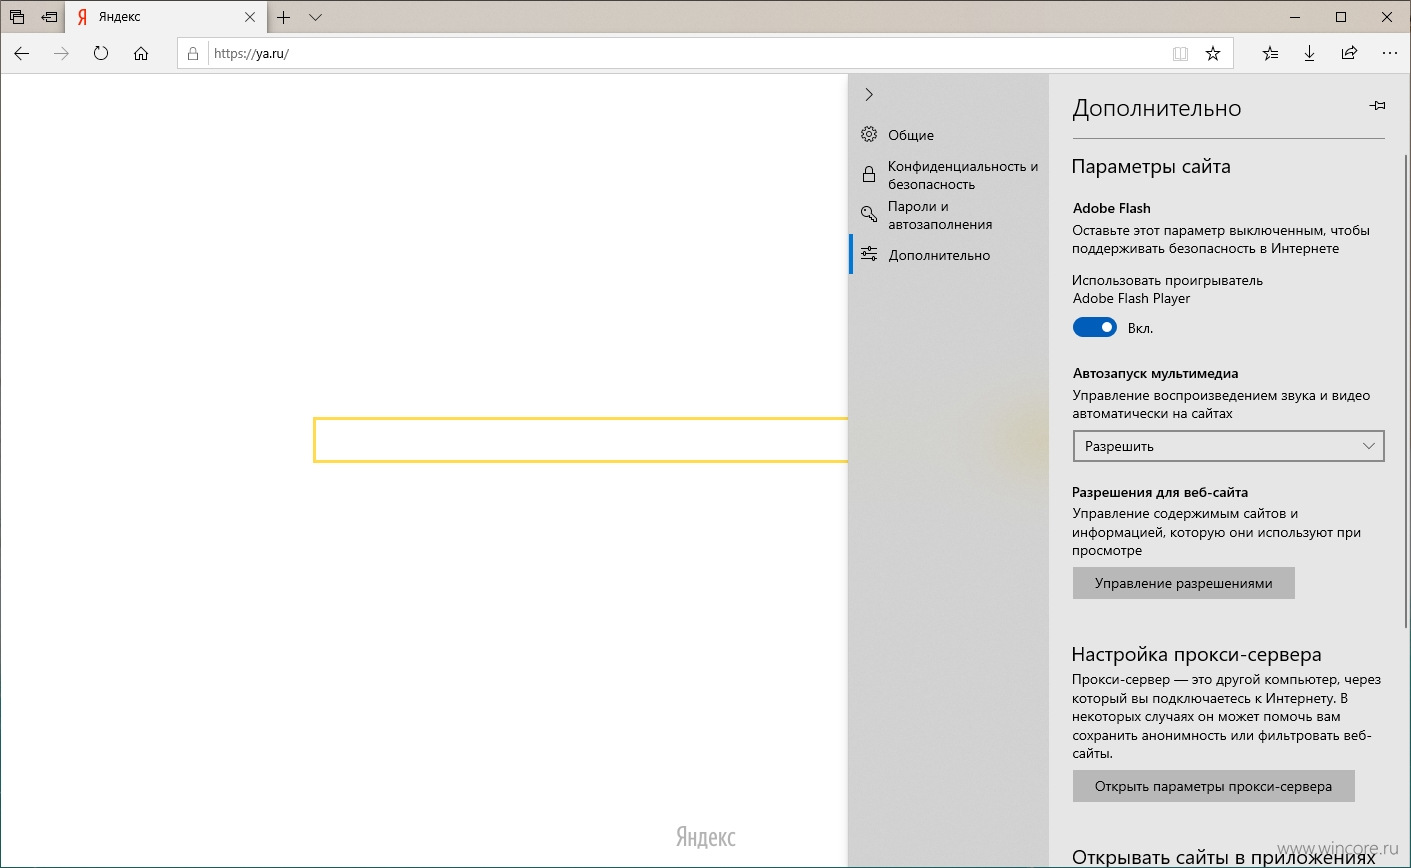
Task: Close the Яндекс tab
Action: pyautogui.click(x=250, y=17)
